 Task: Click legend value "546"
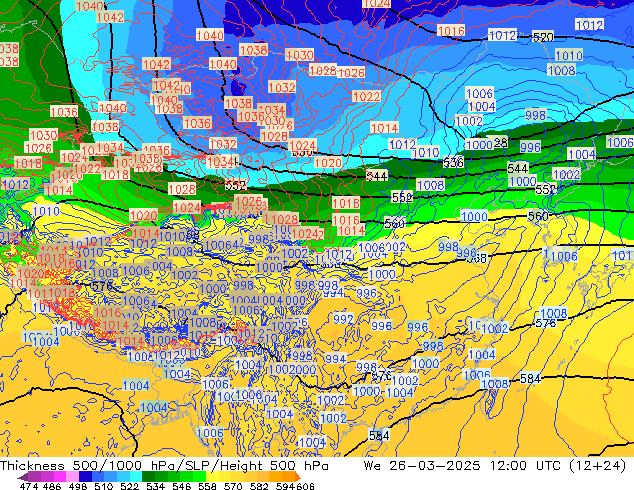coord(181,486)
